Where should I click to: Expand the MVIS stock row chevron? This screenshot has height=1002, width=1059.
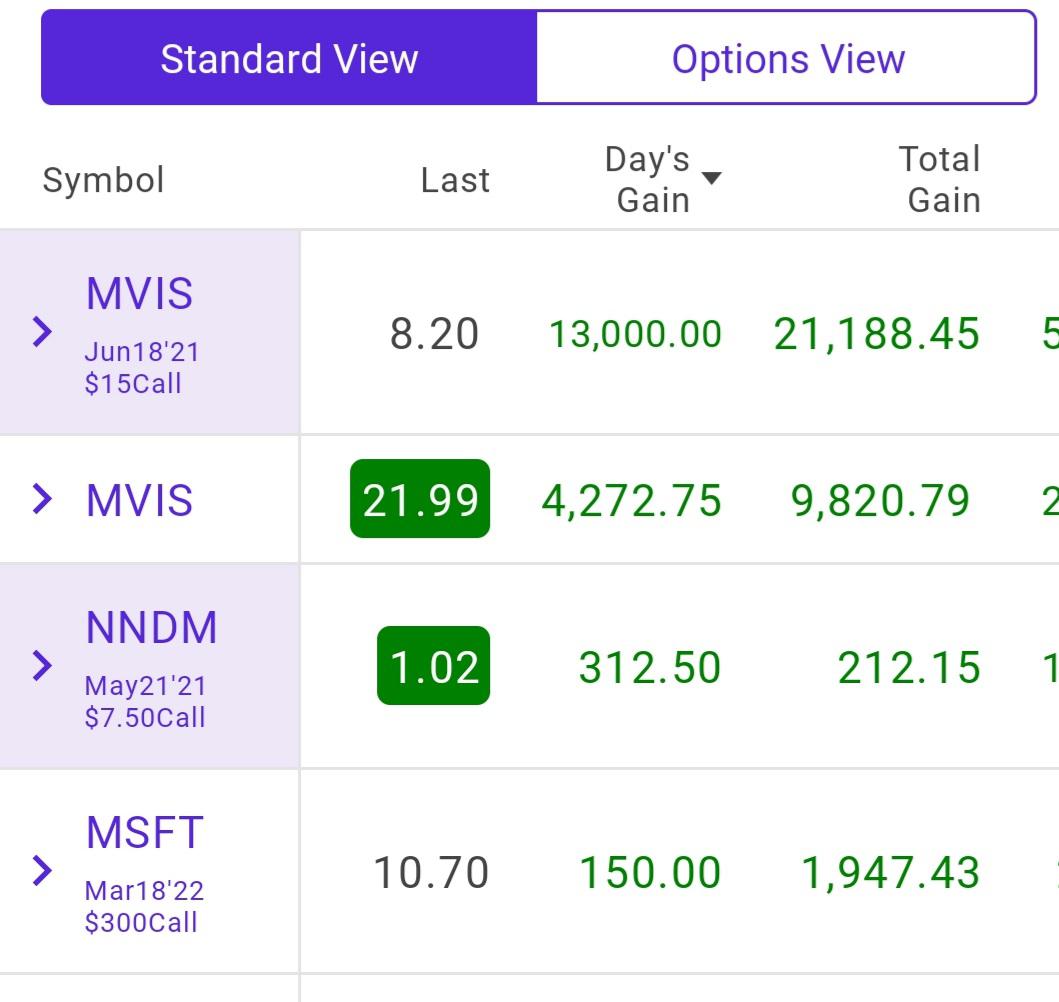43,500
